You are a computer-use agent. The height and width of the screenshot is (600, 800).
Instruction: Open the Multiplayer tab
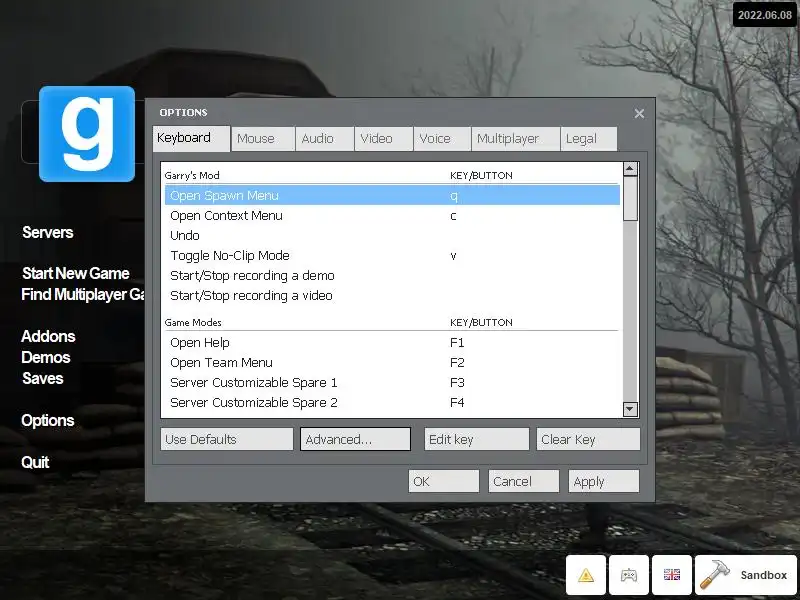pyautogui.click(x=515, y=139)
